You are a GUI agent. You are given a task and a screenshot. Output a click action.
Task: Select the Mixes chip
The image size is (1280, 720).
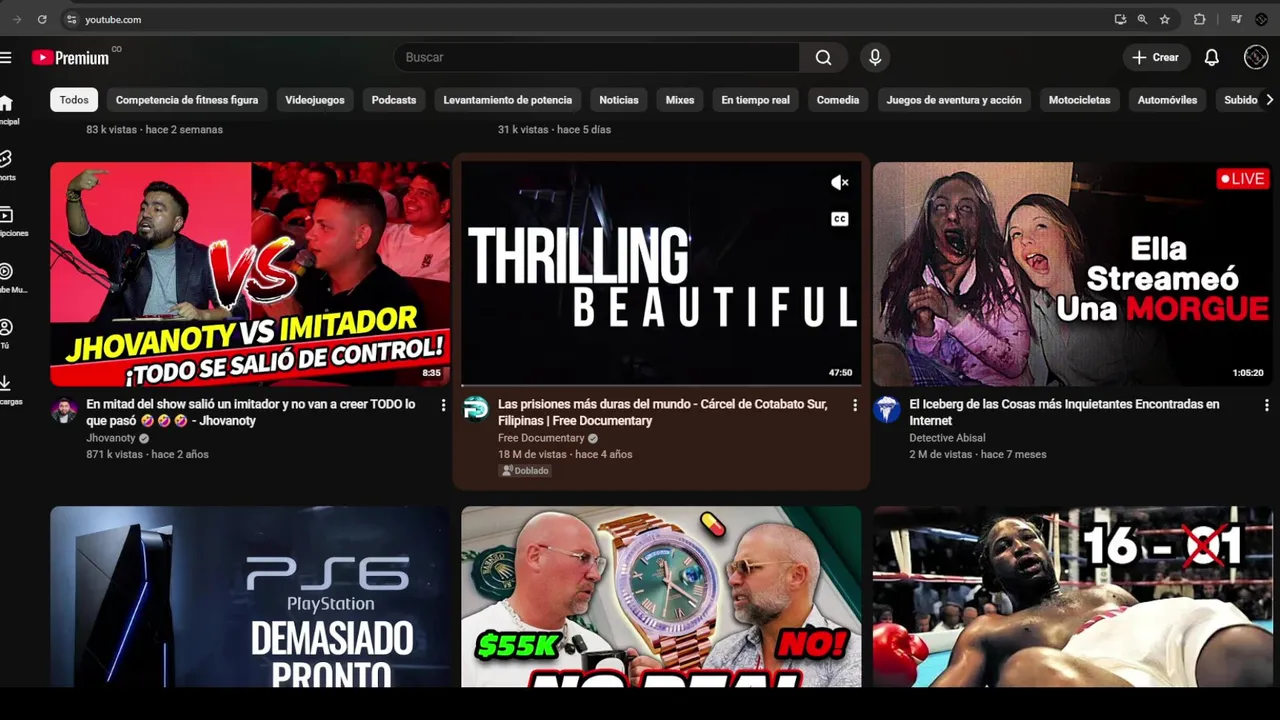680,100
